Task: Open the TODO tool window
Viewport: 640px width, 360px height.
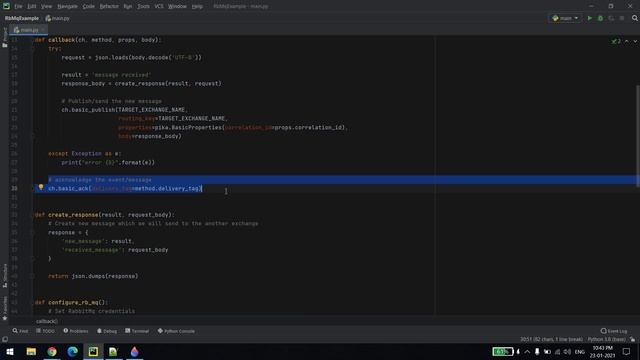Action: (x=45, y=331)
